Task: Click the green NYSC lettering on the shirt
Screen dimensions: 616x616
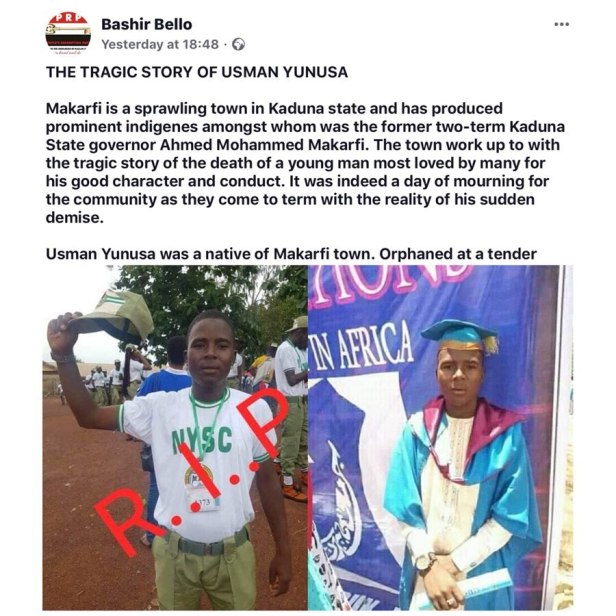Action: click(x=202, y=440)
